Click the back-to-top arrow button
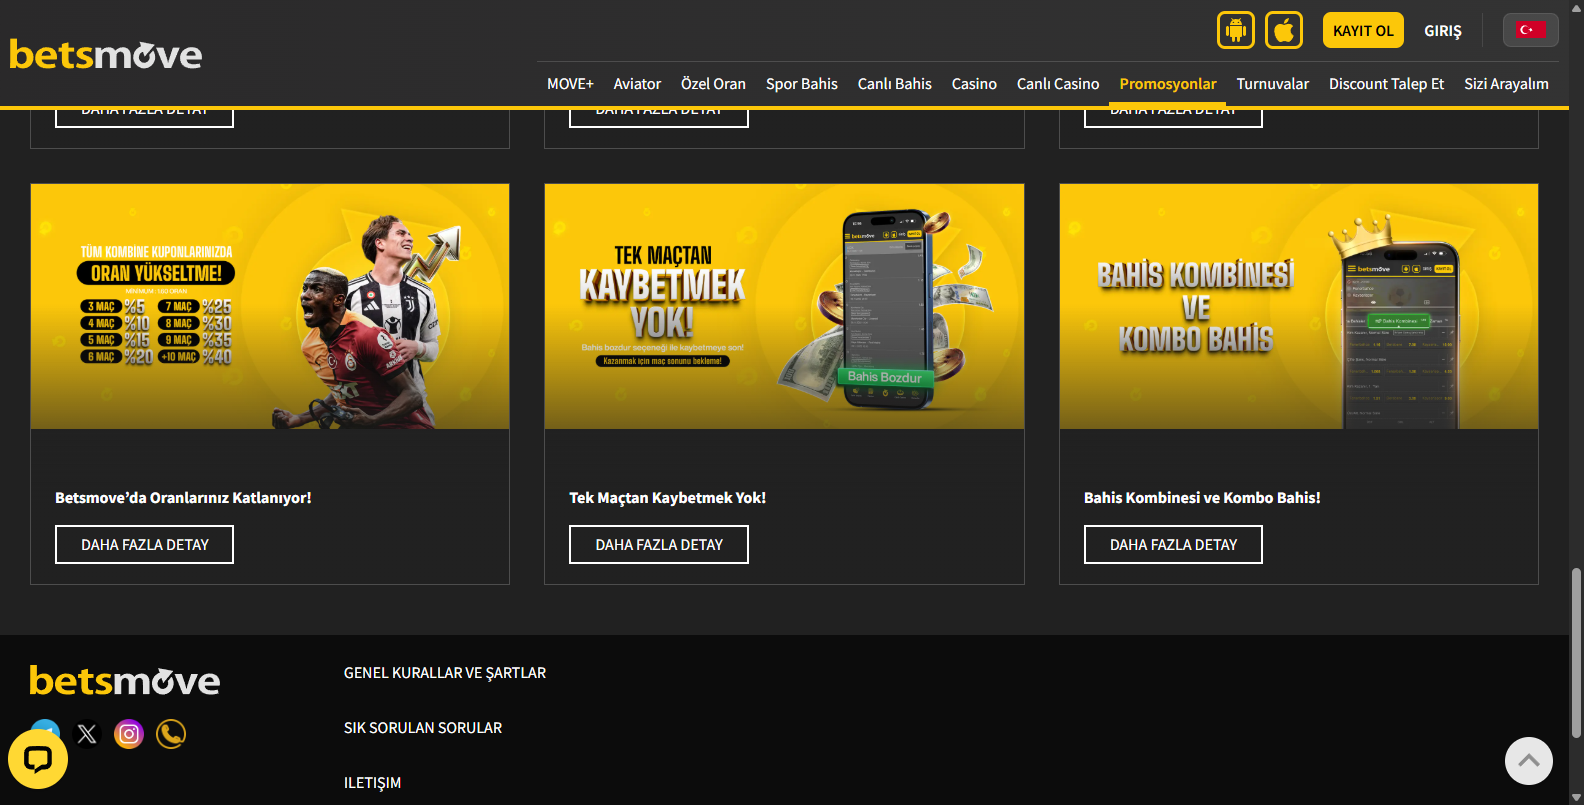 [x=1529, y=761]
